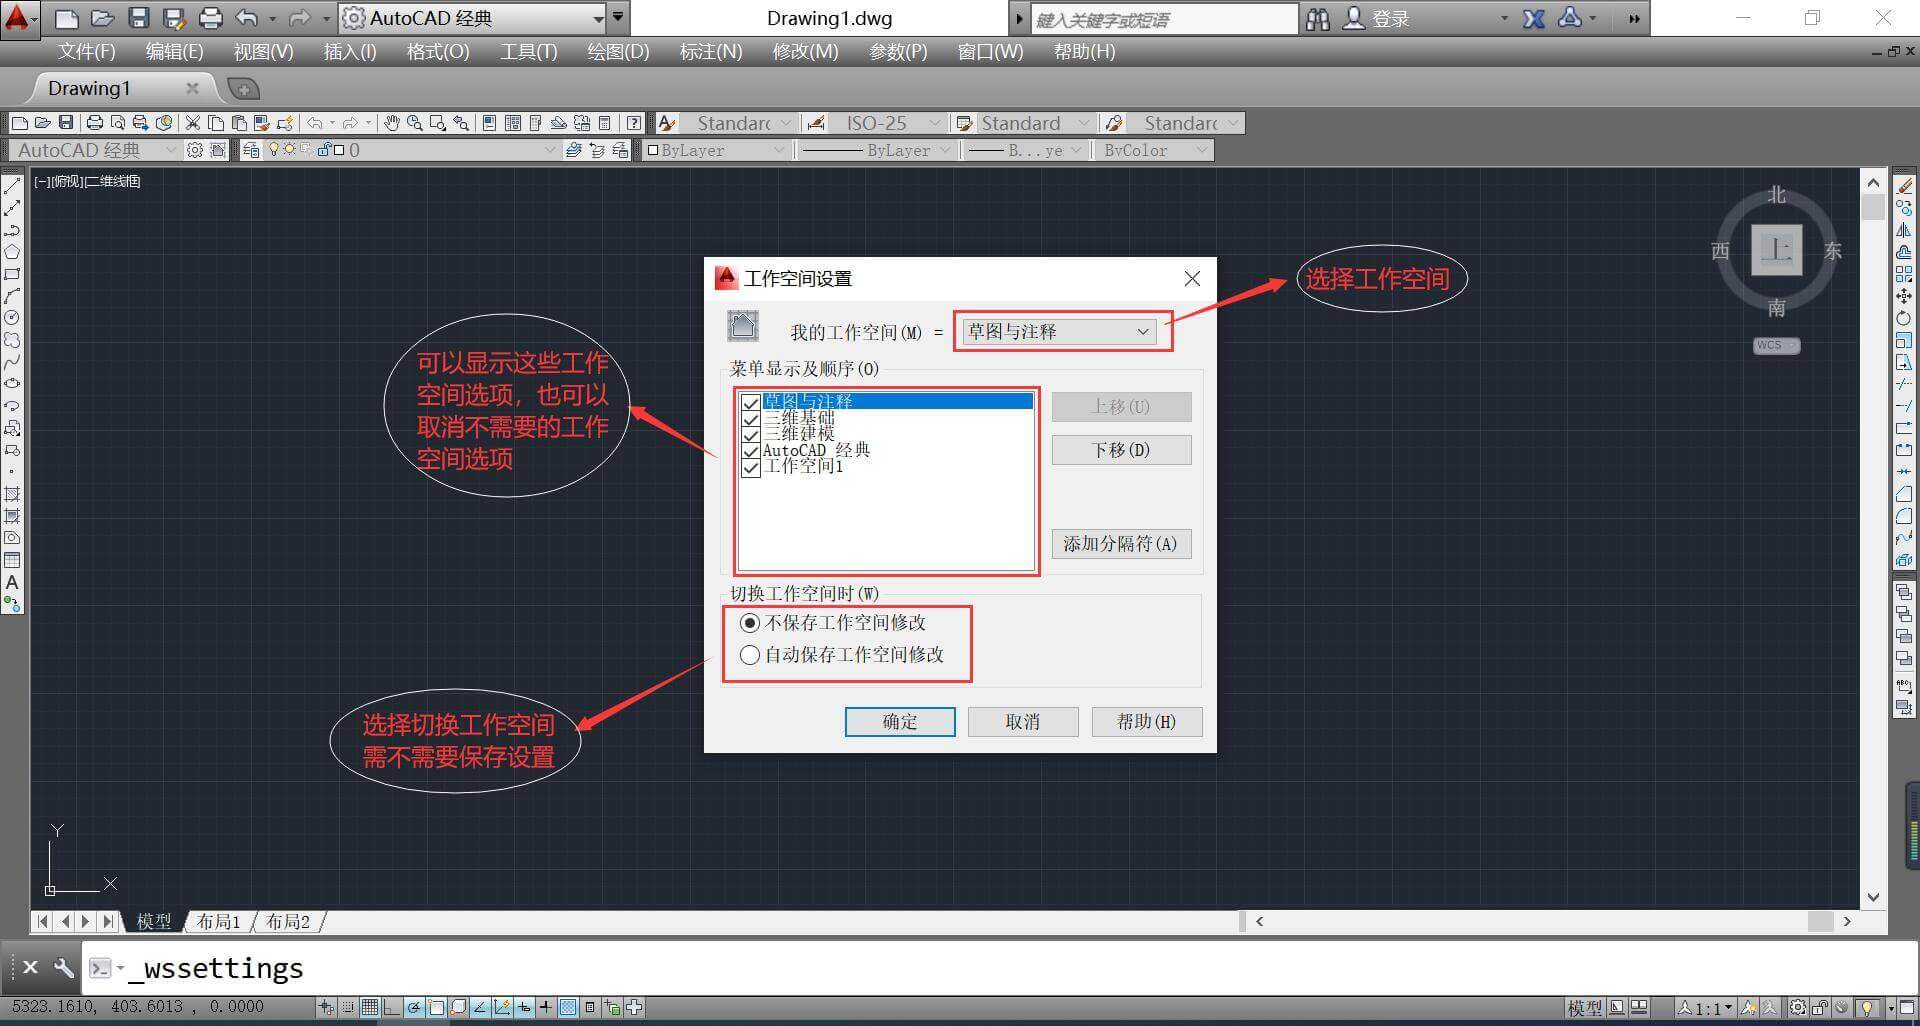Click the 添加分隔符(A) button
The height and width of the screenshot is (1026, 1920).
click(1121, 544)
